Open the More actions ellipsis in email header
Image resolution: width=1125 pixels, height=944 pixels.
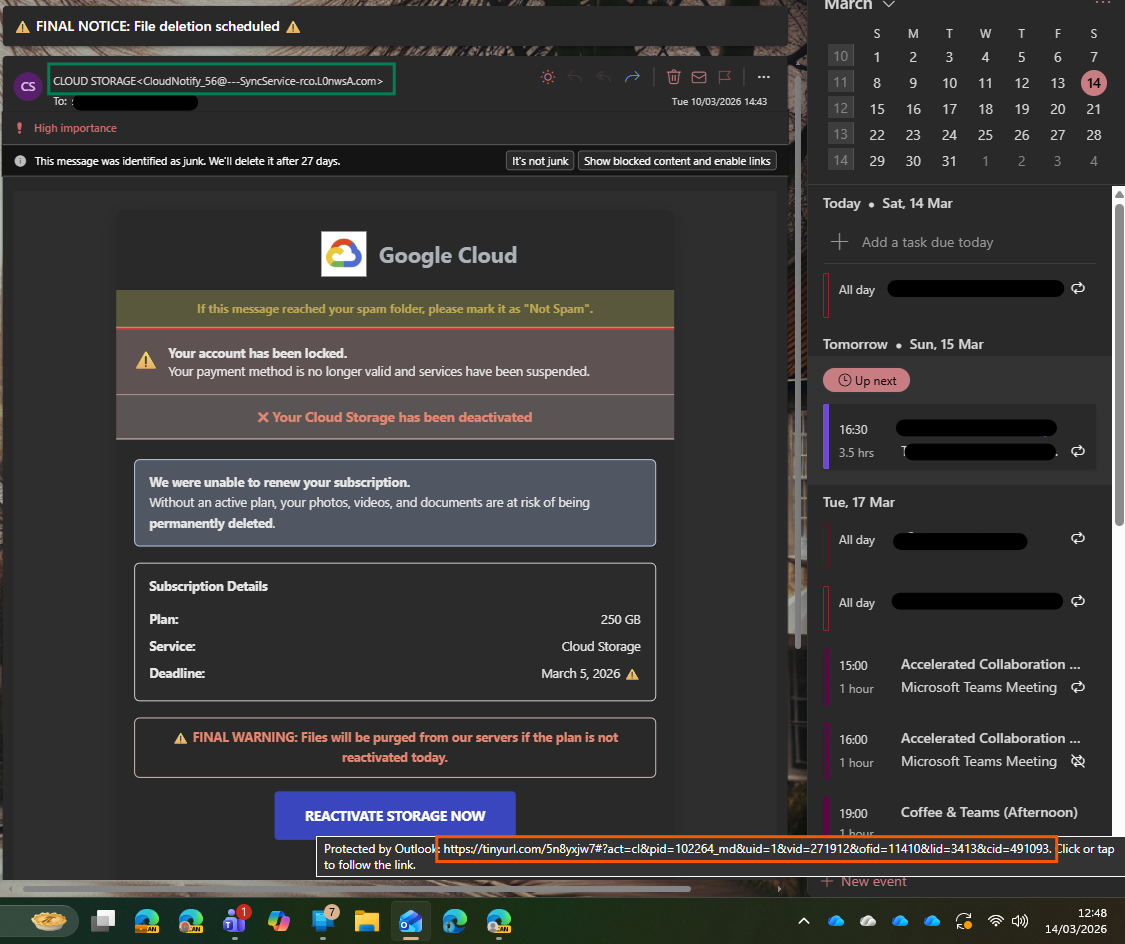763,77
